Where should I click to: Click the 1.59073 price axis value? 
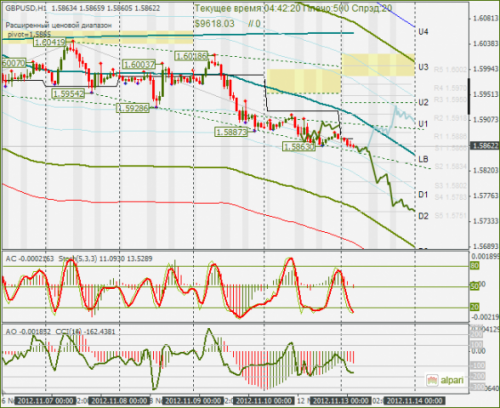coord(485,119)
